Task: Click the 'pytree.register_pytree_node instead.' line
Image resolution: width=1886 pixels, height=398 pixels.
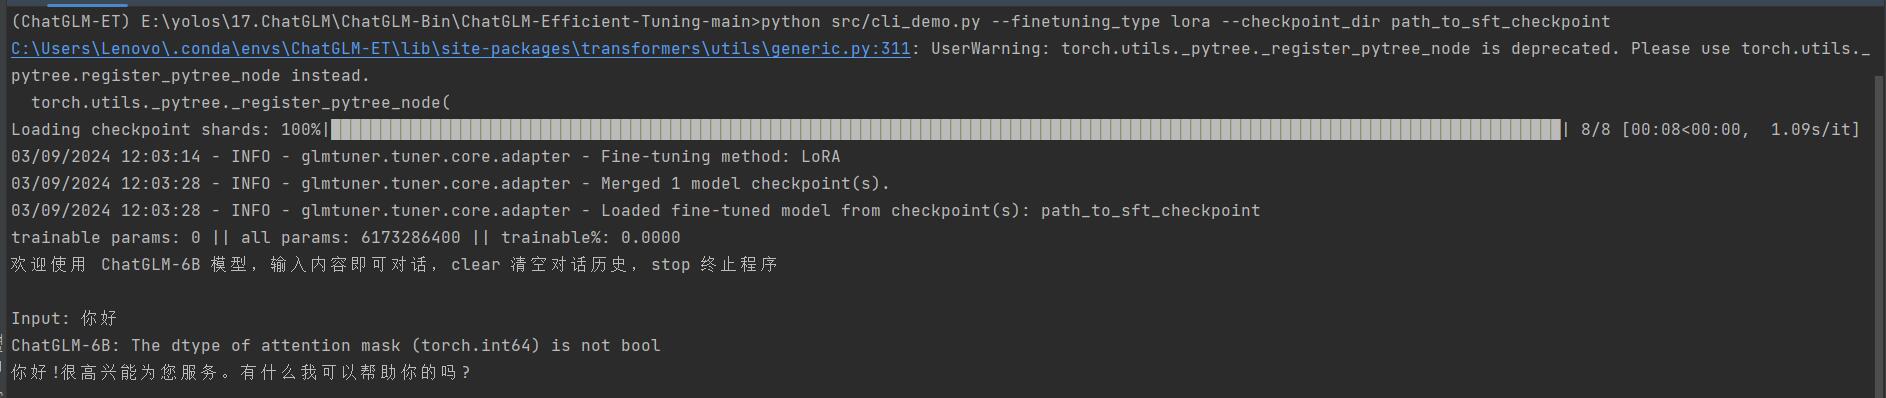Action: (x=190, y=75)
